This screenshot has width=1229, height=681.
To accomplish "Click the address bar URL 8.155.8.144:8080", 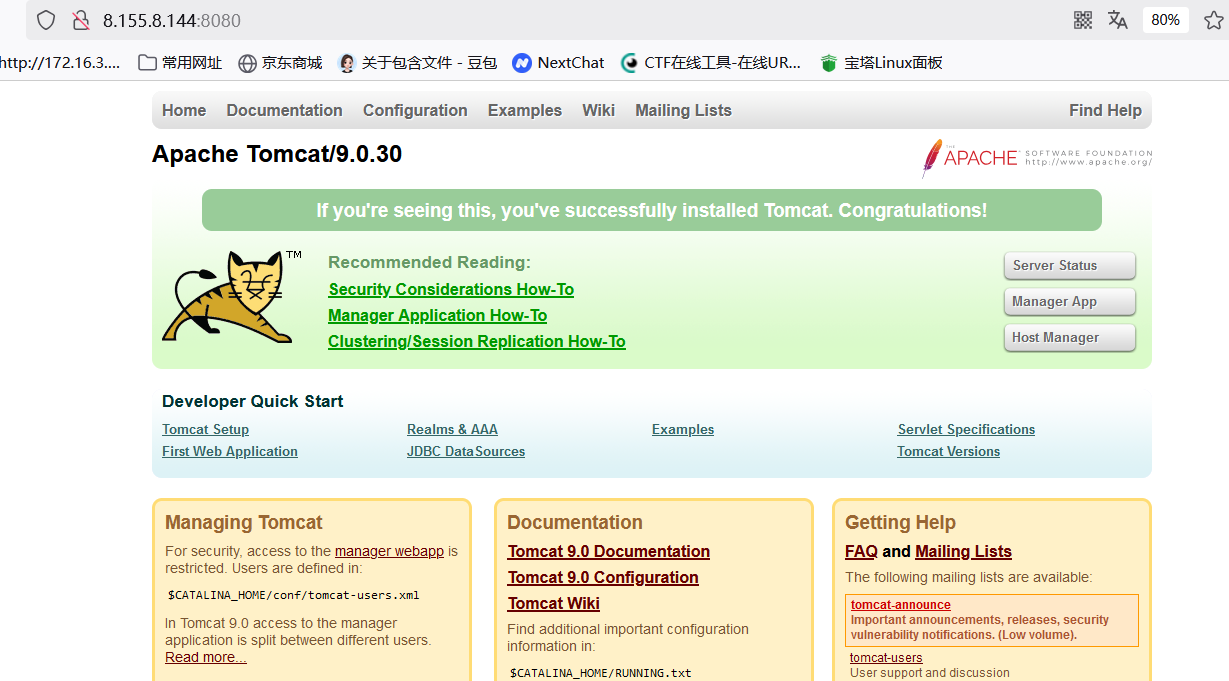I will (172, 20).
